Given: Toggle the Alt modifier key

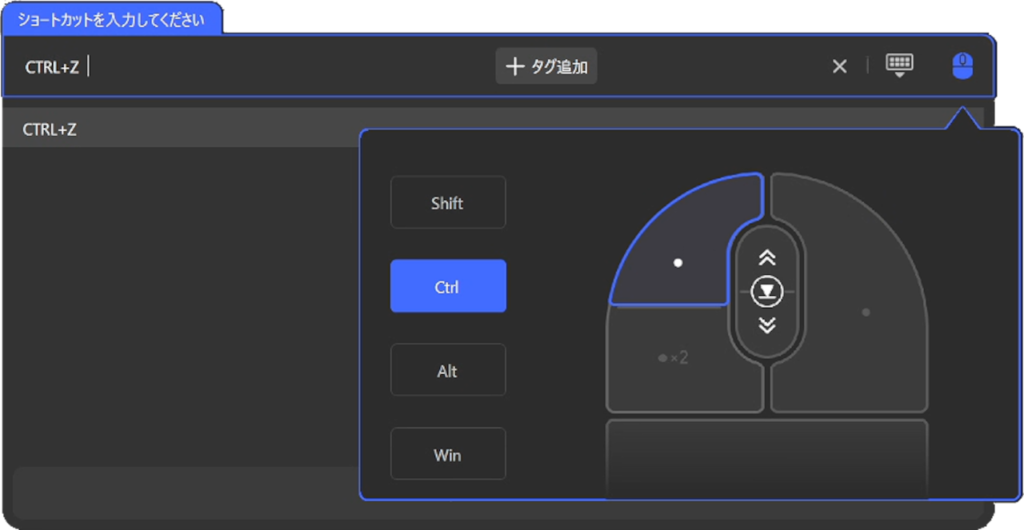Looking at the screenshot, I should coord(447,371).
